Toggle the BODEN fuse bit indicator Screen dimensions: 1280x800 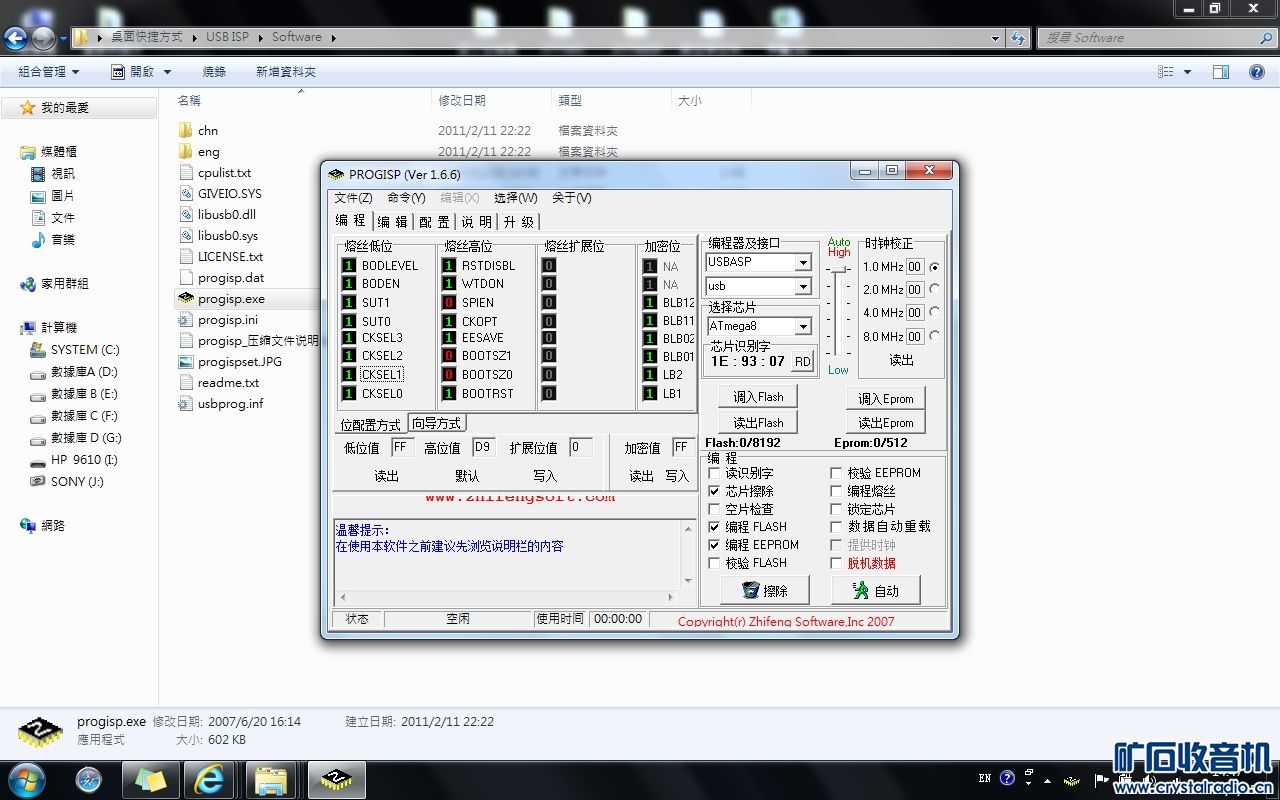[349, 284]
